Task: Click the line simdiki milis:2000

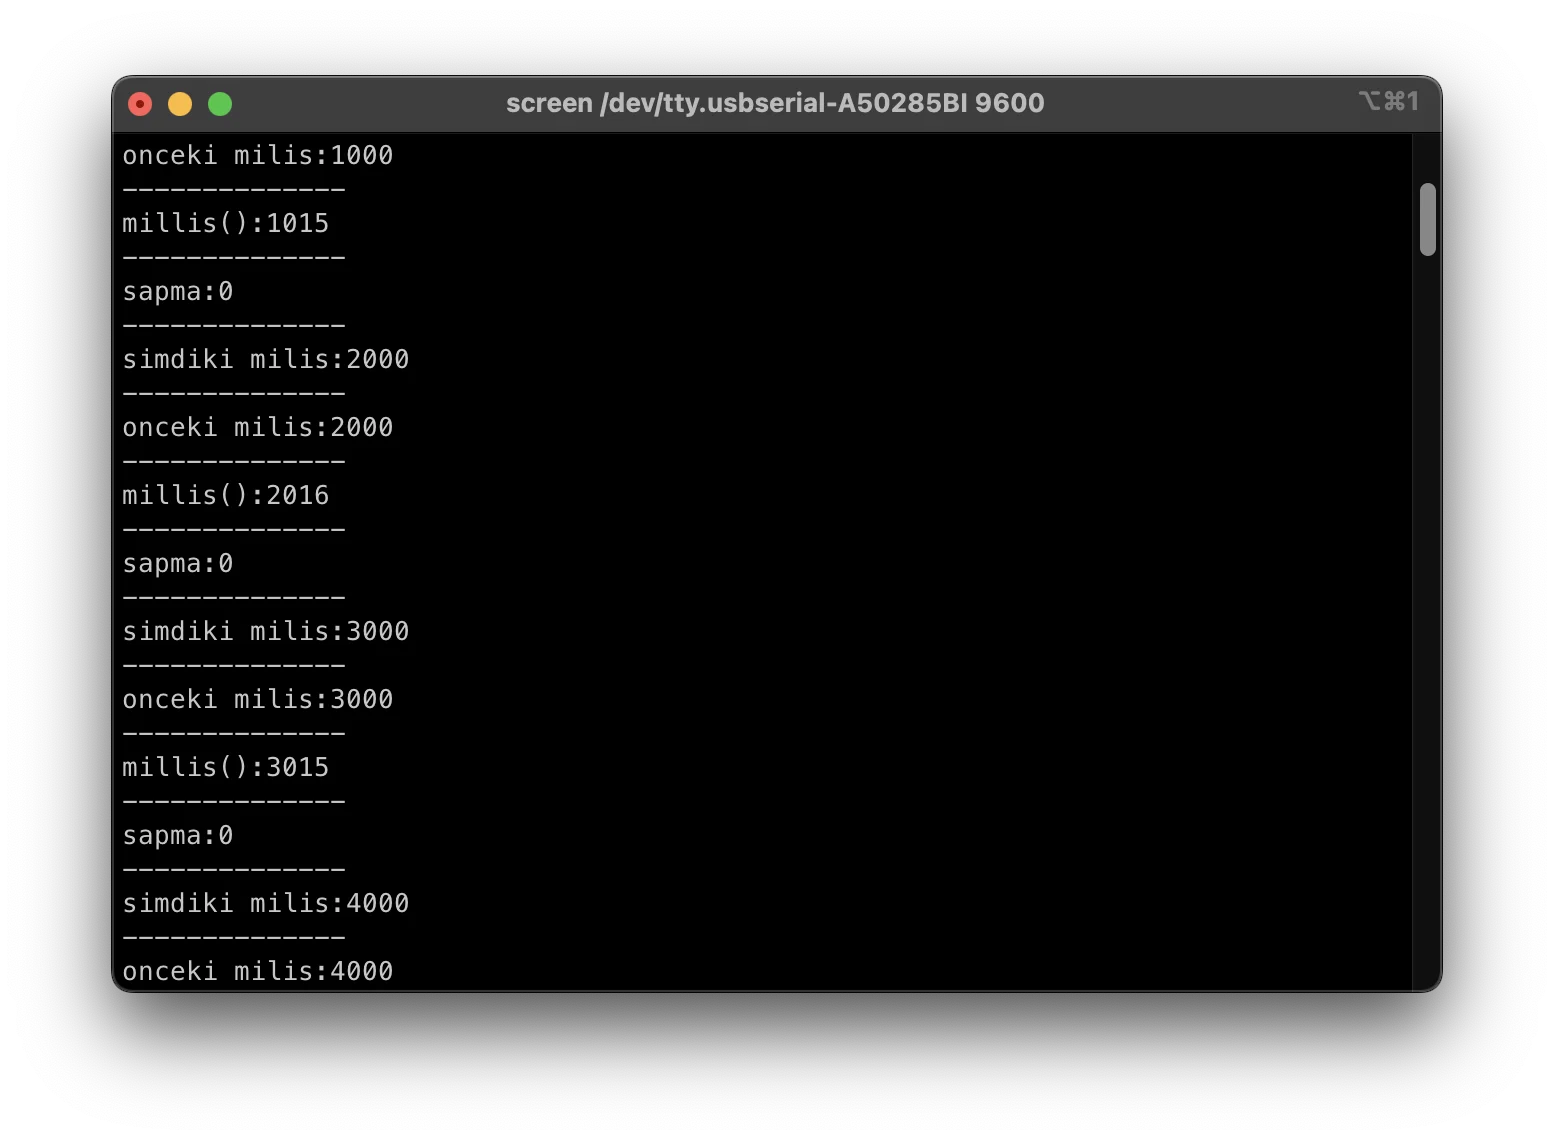Action: pyautogui.click(x=266, y=359)
